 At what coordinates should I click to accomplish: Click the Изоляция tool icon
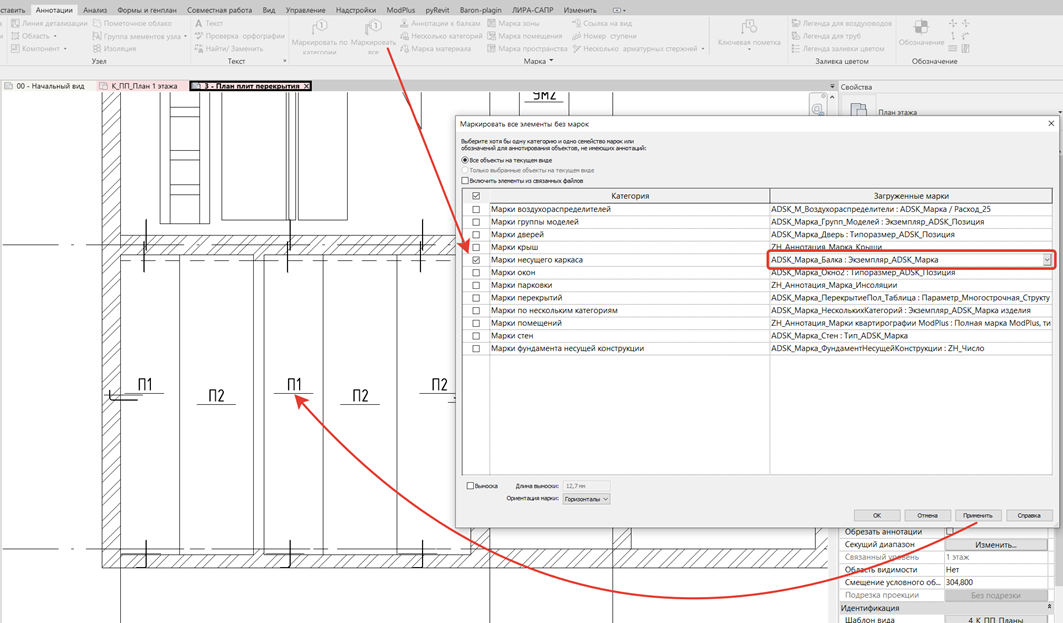click(97, 49)
